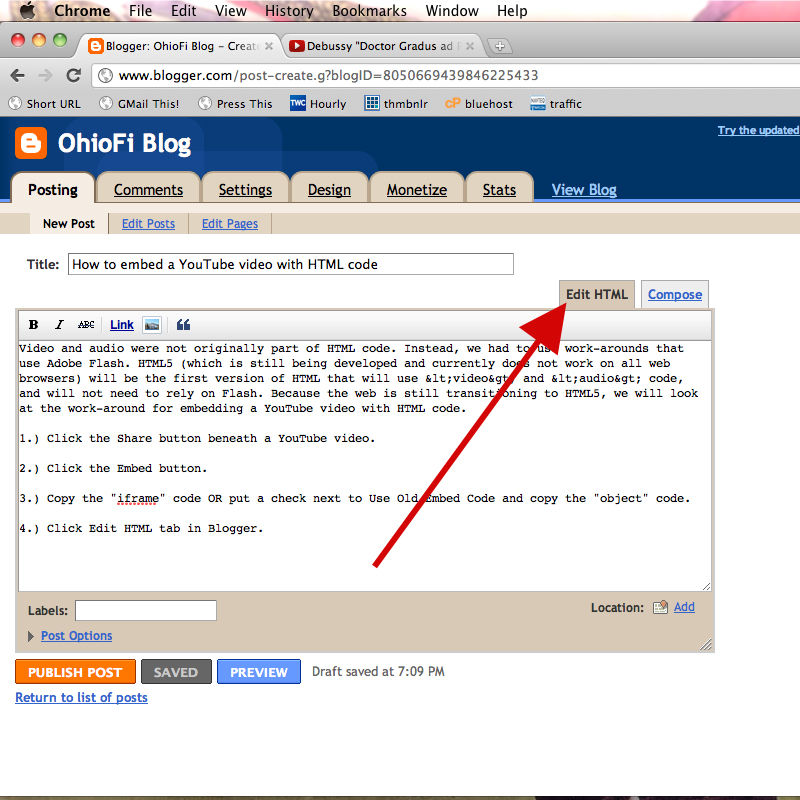Click into the Title input field
Screen dimensions: 800x800
pyautogui.click(x=291, y=264)
